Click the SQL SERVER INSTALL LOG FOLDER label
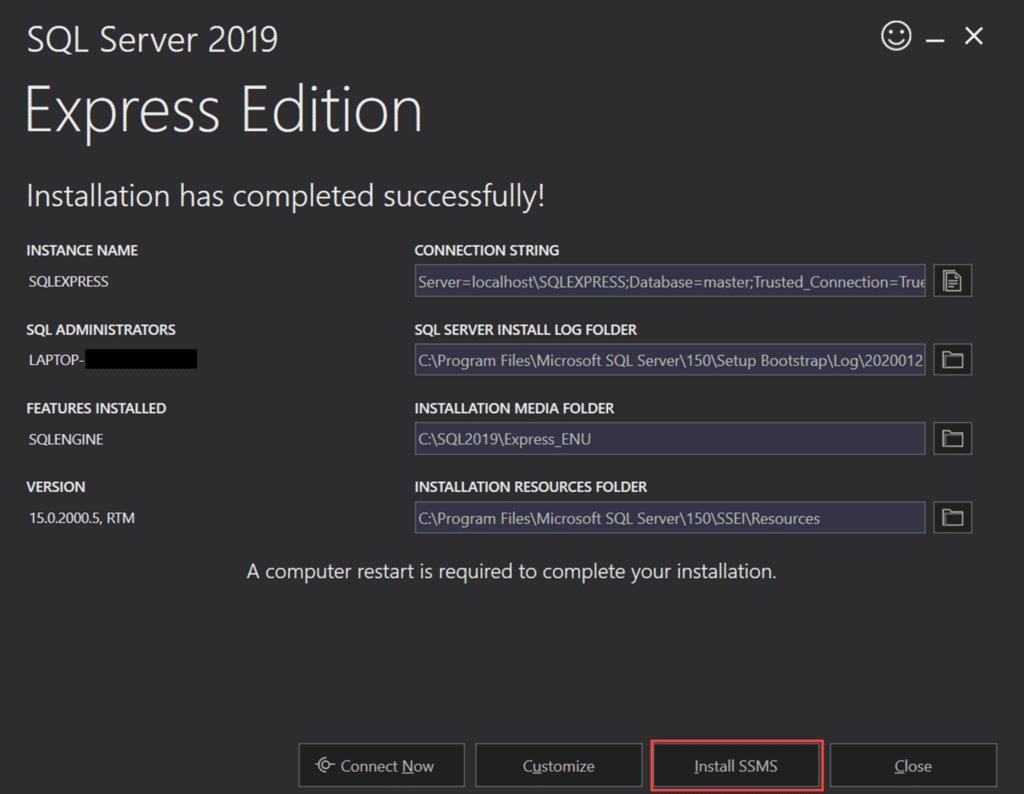Viewport: 1024px width, 794px height. pyautogui.click(x=526, y=330)
